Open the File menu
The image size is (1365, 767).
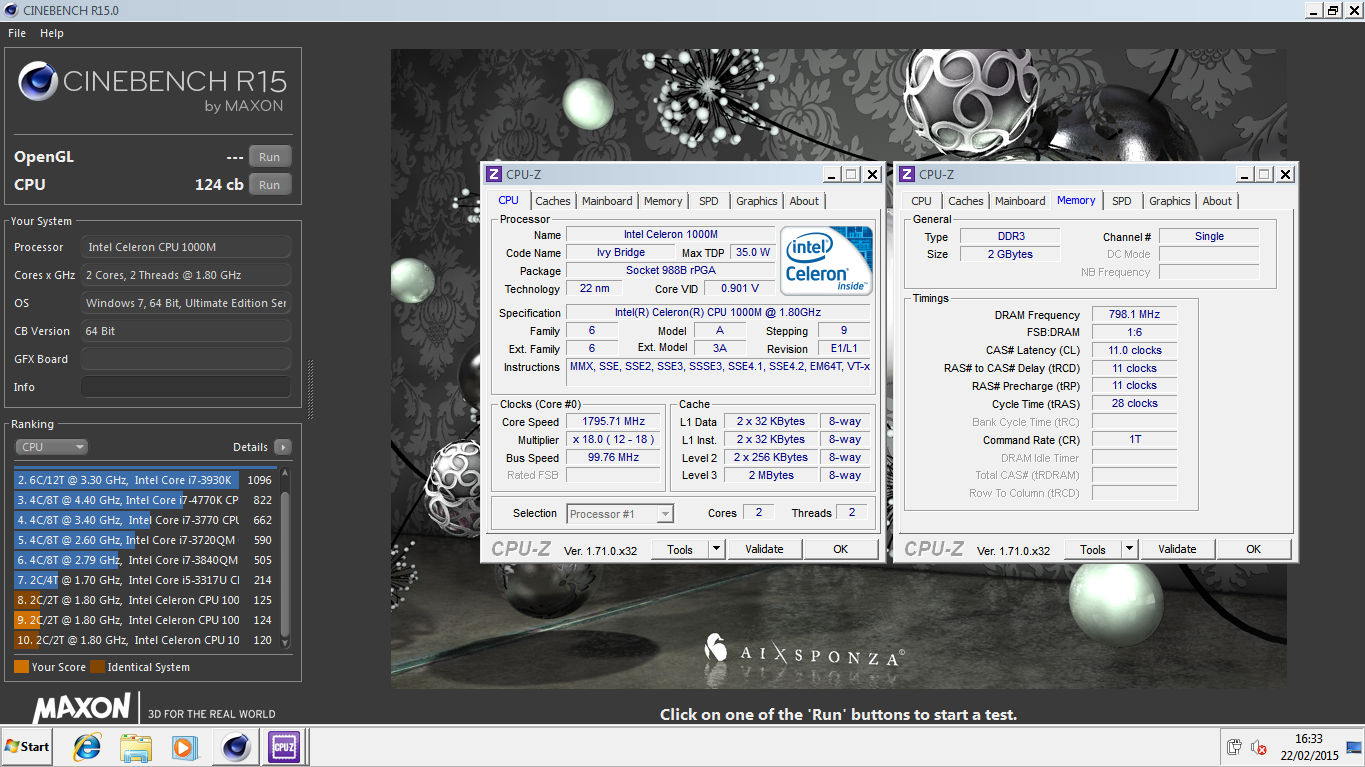(17, 33)
